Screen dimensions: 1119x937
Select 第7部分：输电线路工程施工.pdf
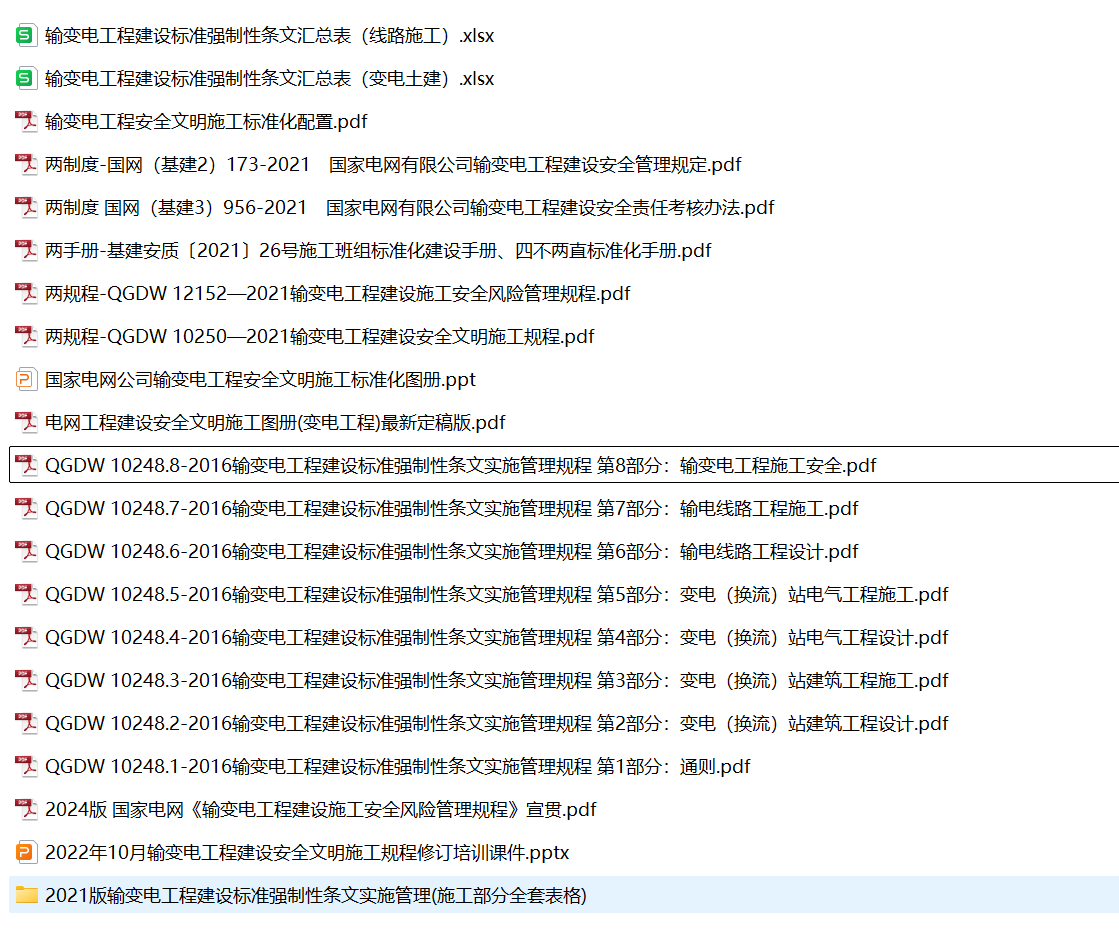[x=728, y=508]
